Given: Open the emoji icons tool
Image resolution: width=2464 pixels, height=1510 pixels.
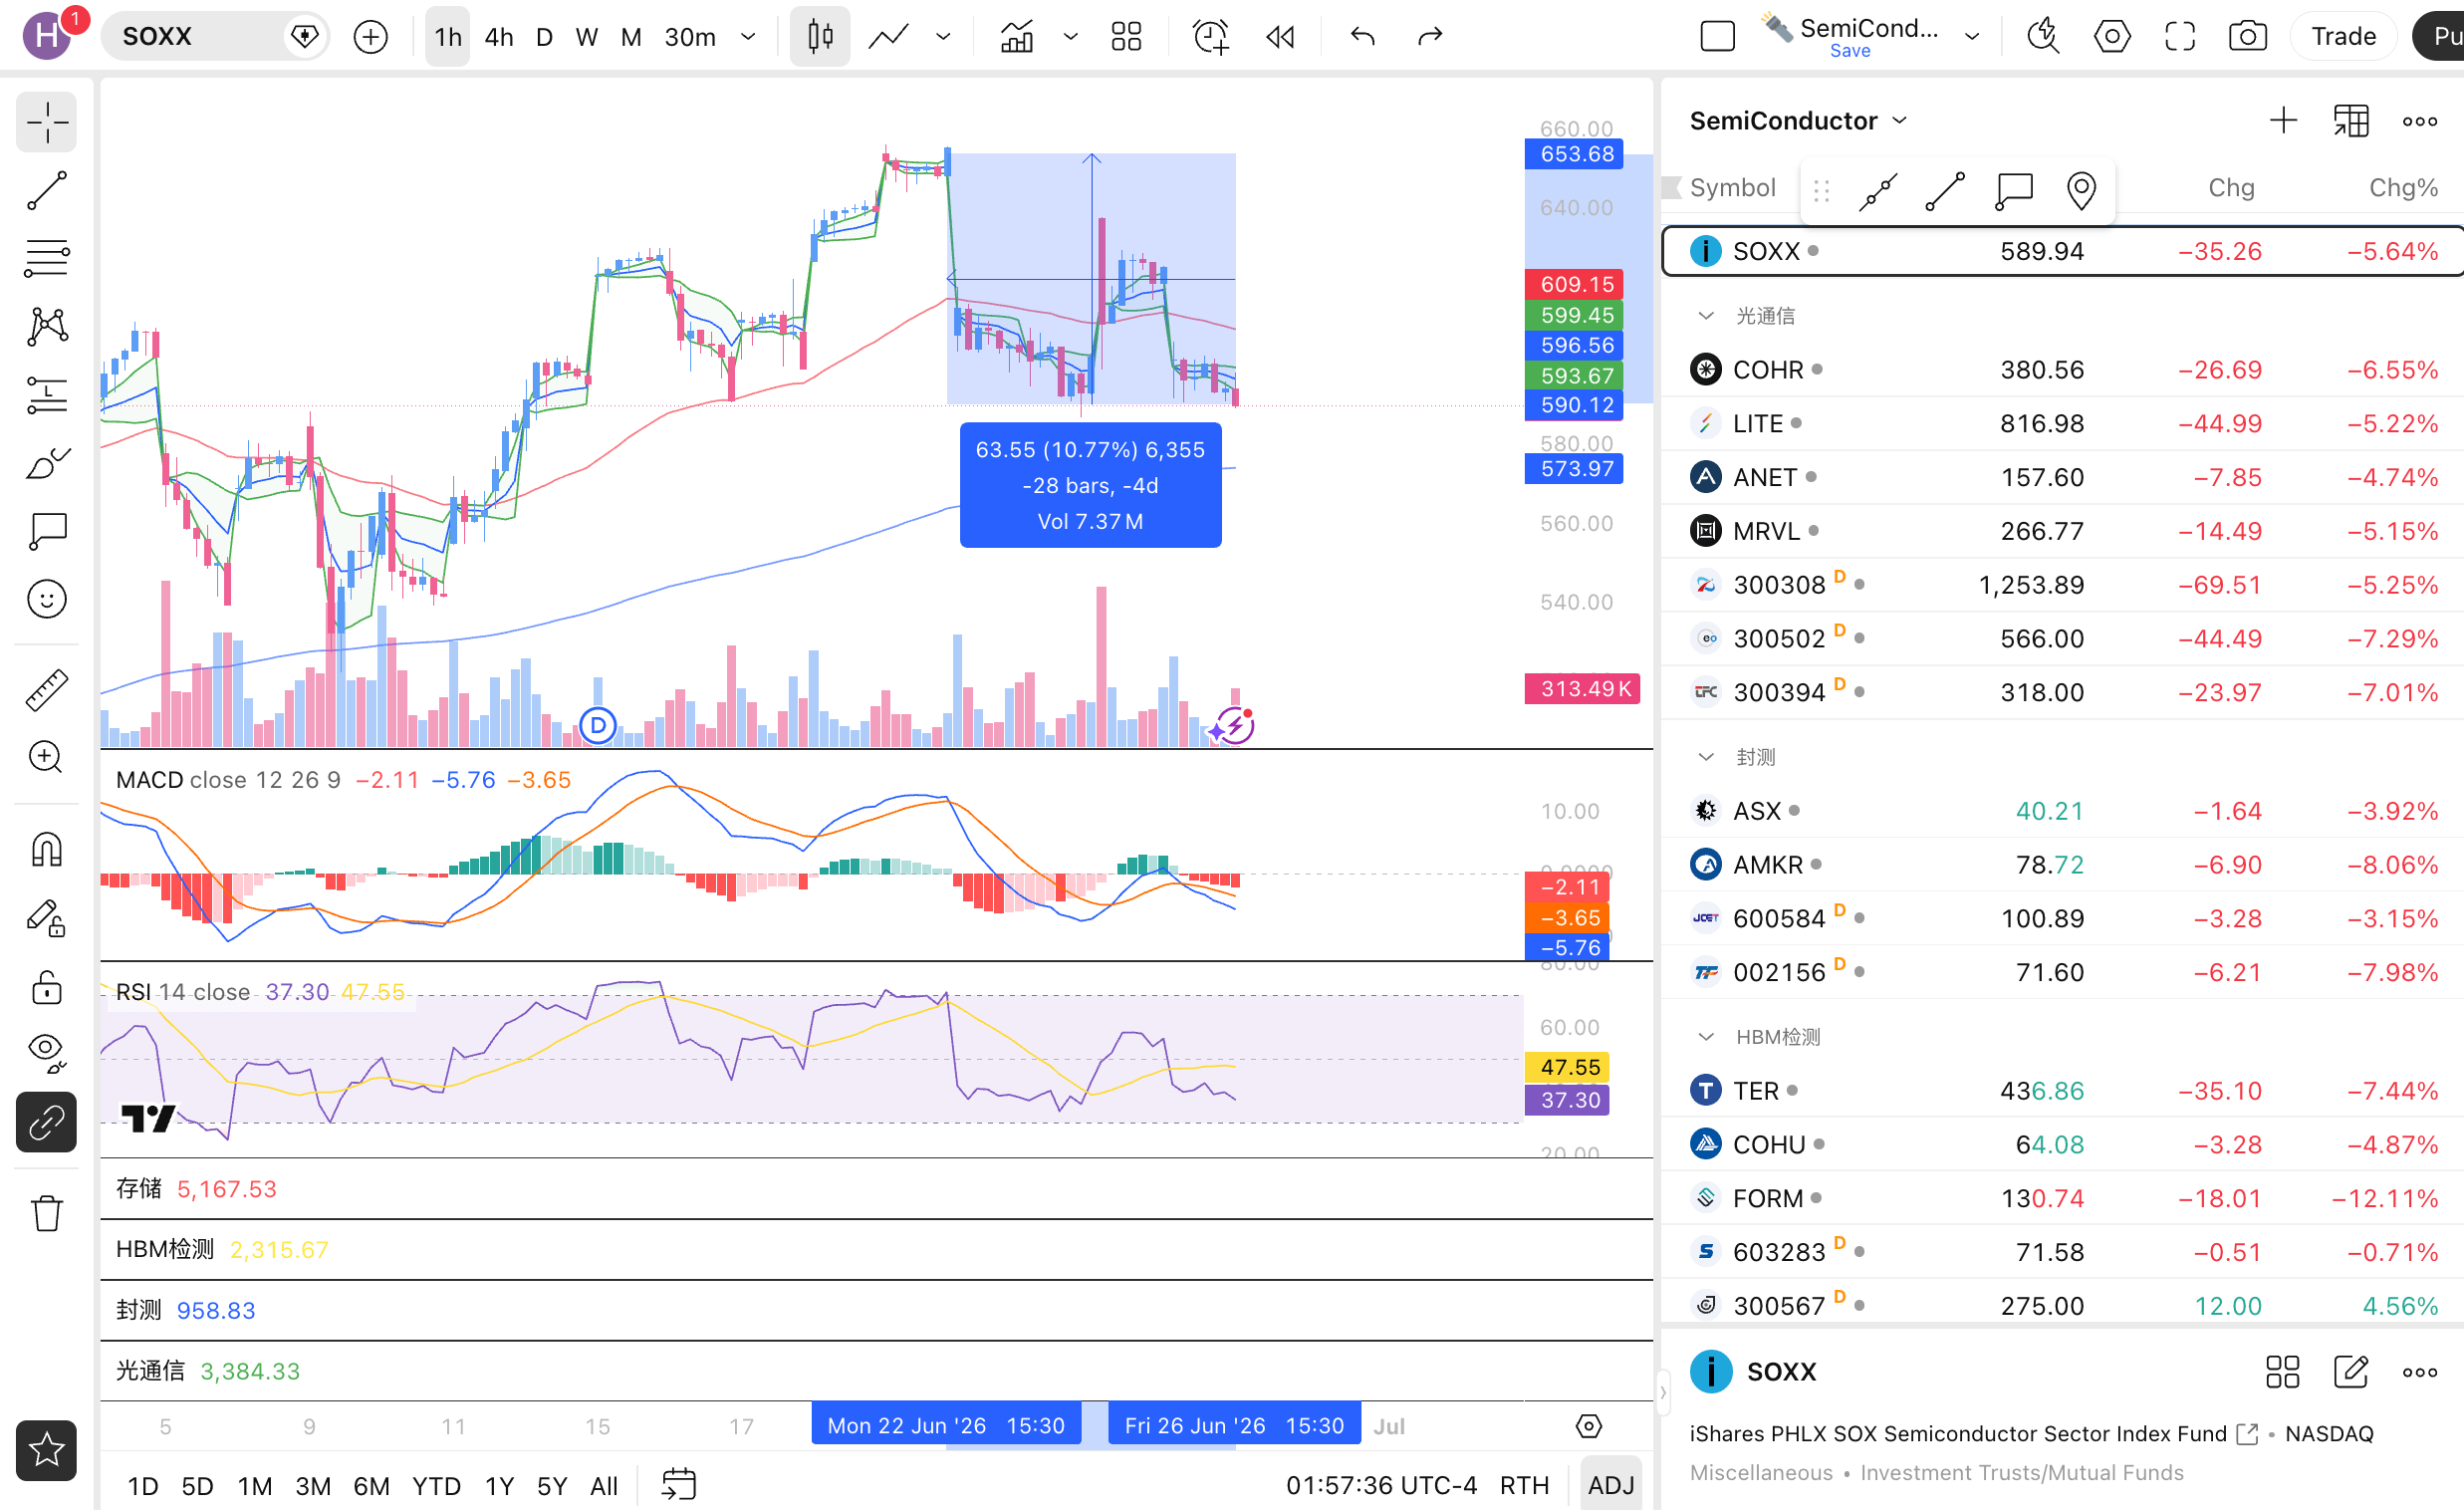Looking at the screenshot, I should coord(46,599).
